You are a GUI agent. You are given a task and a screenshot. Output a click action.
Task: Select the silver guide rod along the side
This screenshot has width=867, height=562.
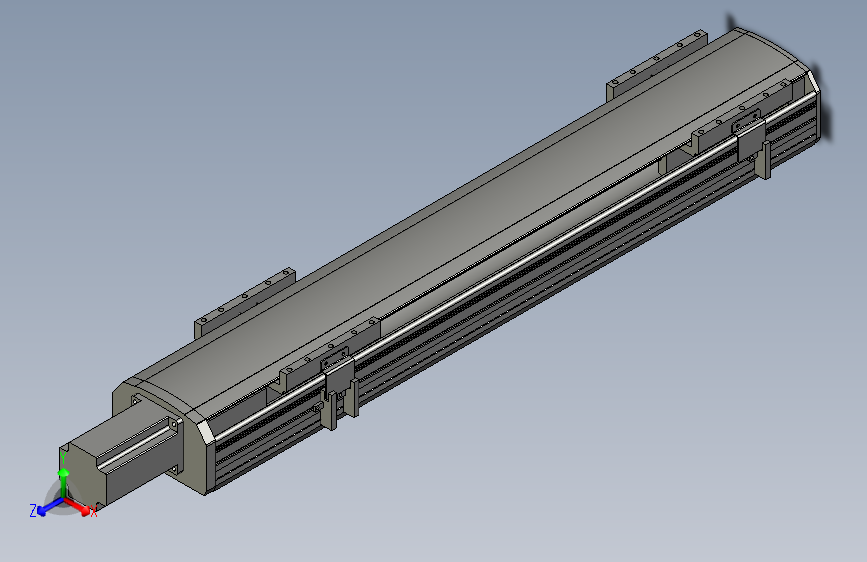point(514,266)
